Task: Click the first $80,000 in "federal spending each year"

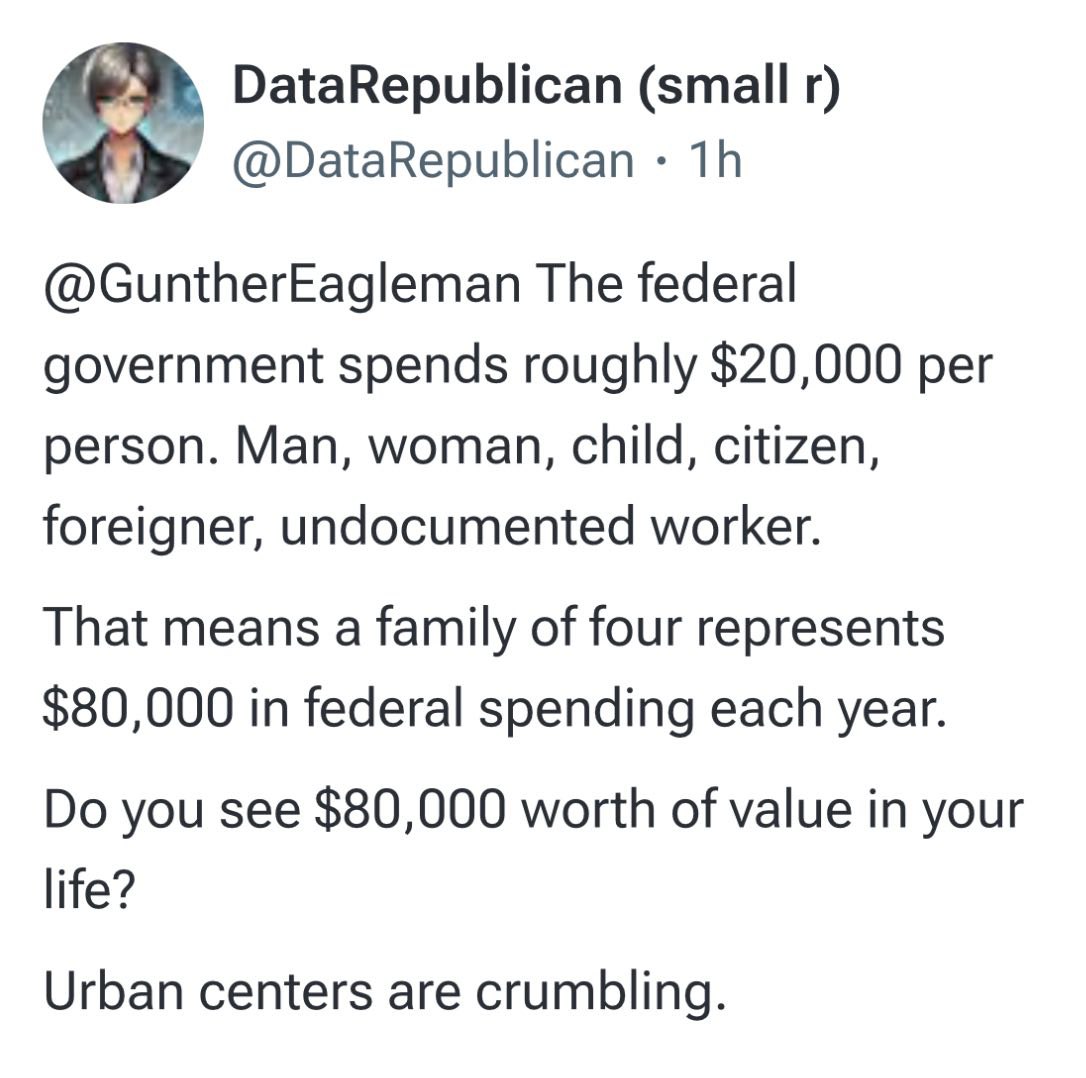Action: [x=137, y=708]
